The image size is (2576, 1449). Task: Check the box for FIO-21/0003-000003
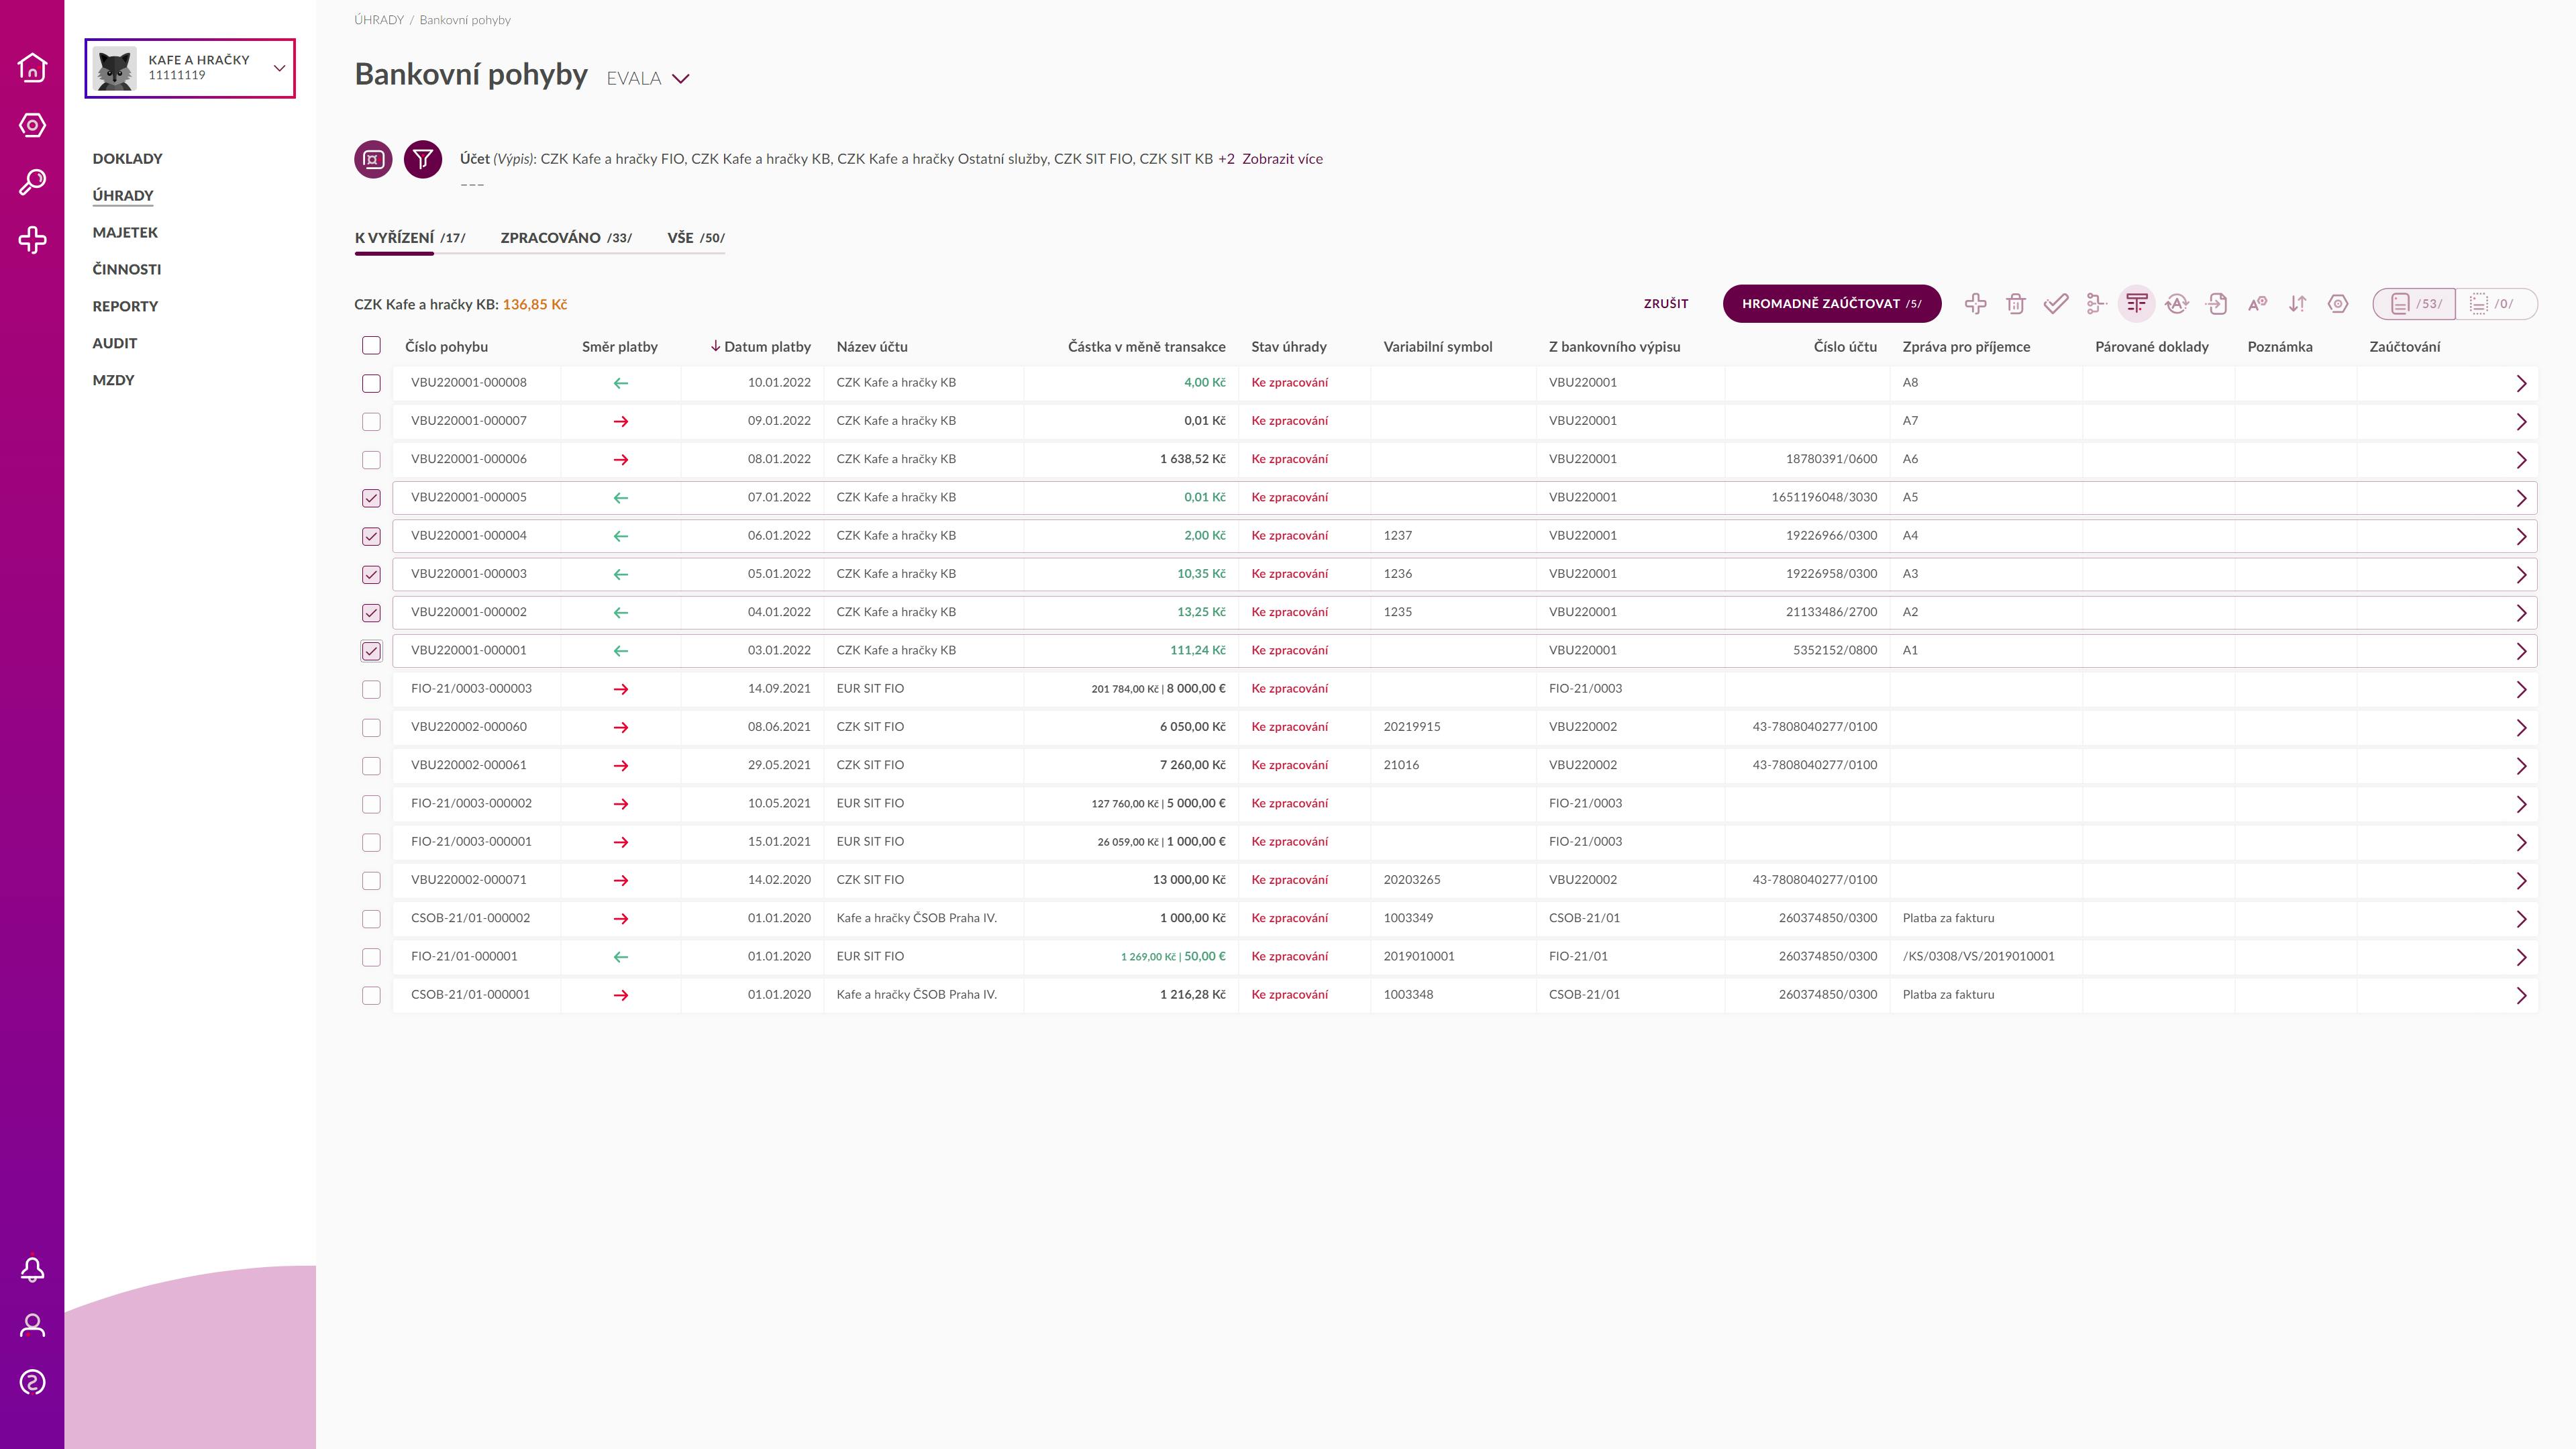click(x=371, y=689)
